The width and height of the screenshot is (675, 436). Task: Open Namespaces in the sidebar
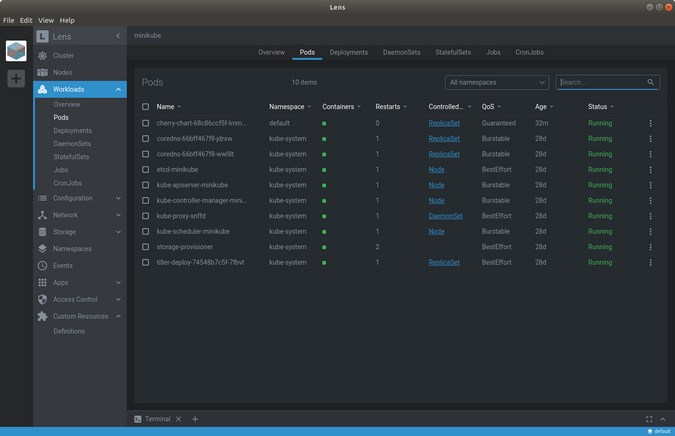(72, 248)
